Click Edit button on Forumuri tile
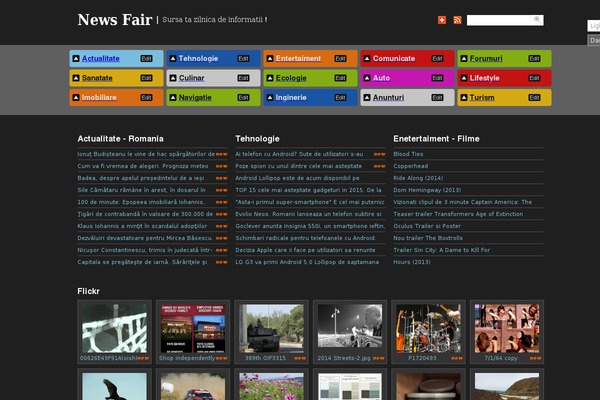 [534, 59]
